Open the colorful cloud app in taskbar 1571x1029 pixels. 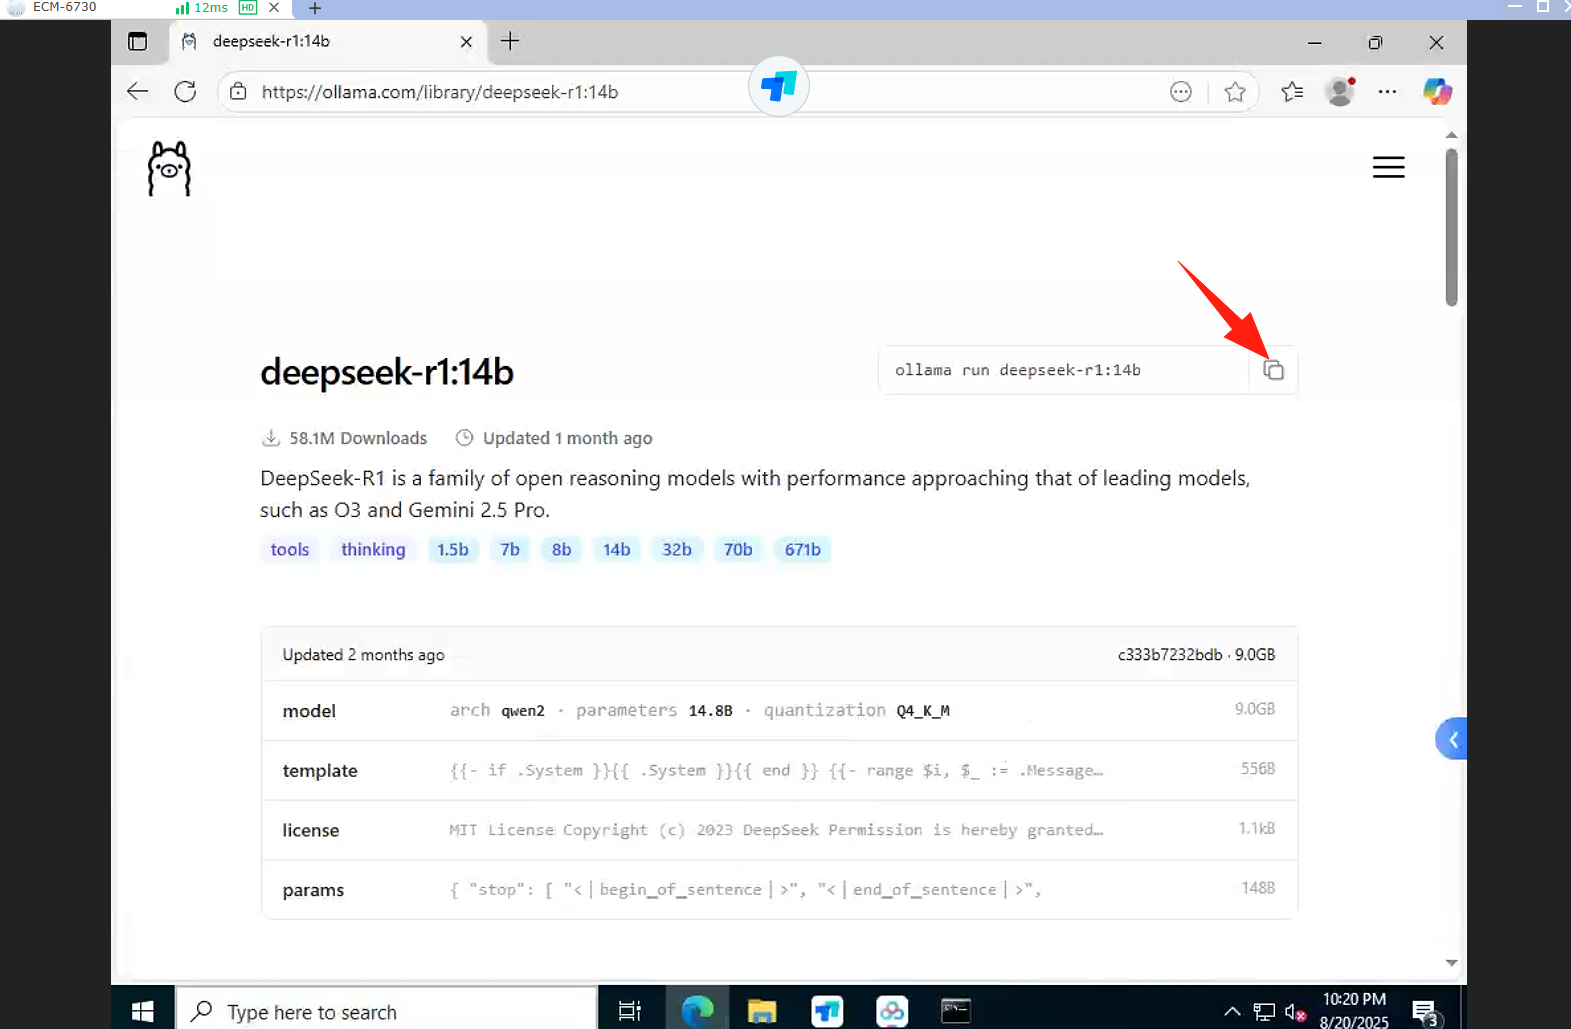tap(892, 1011)
